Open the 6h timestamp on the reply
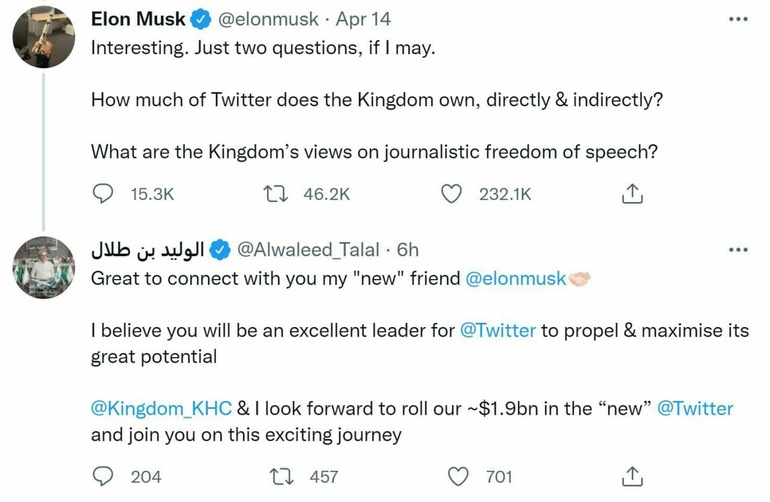This screenshot has height=502, width=770. point(408,250)
